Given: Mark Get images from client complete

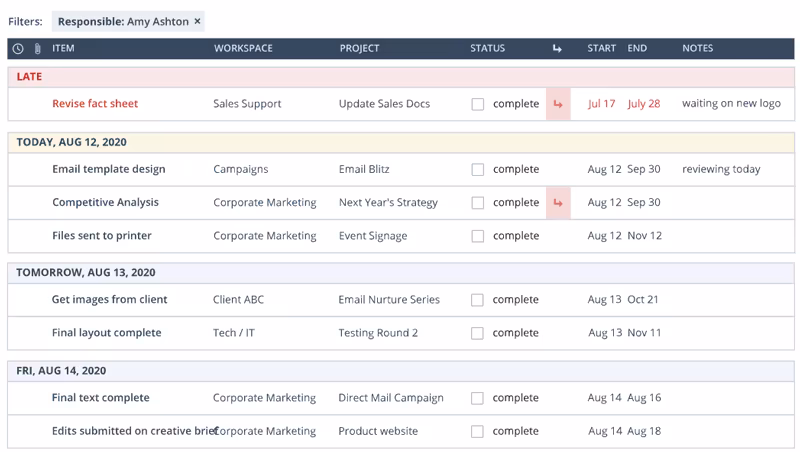Looking at the screenshot, I should point(477,300).
